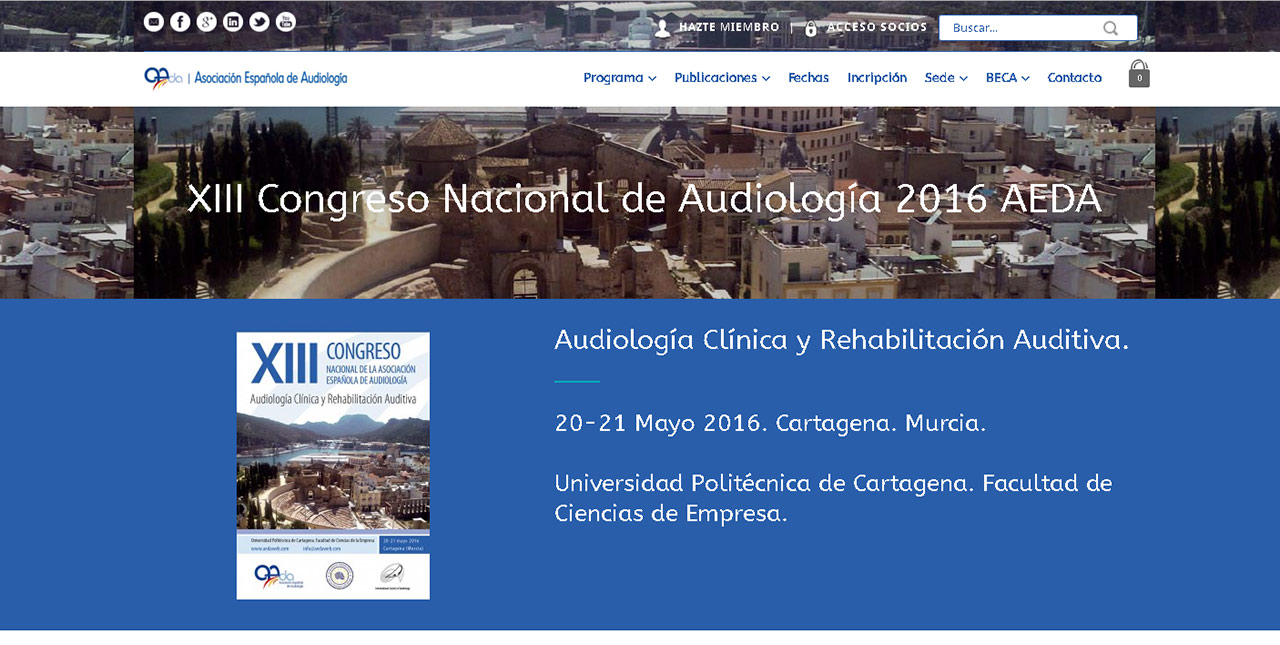
Task: Open the YouTube channel icon
Action: point(286,22)
